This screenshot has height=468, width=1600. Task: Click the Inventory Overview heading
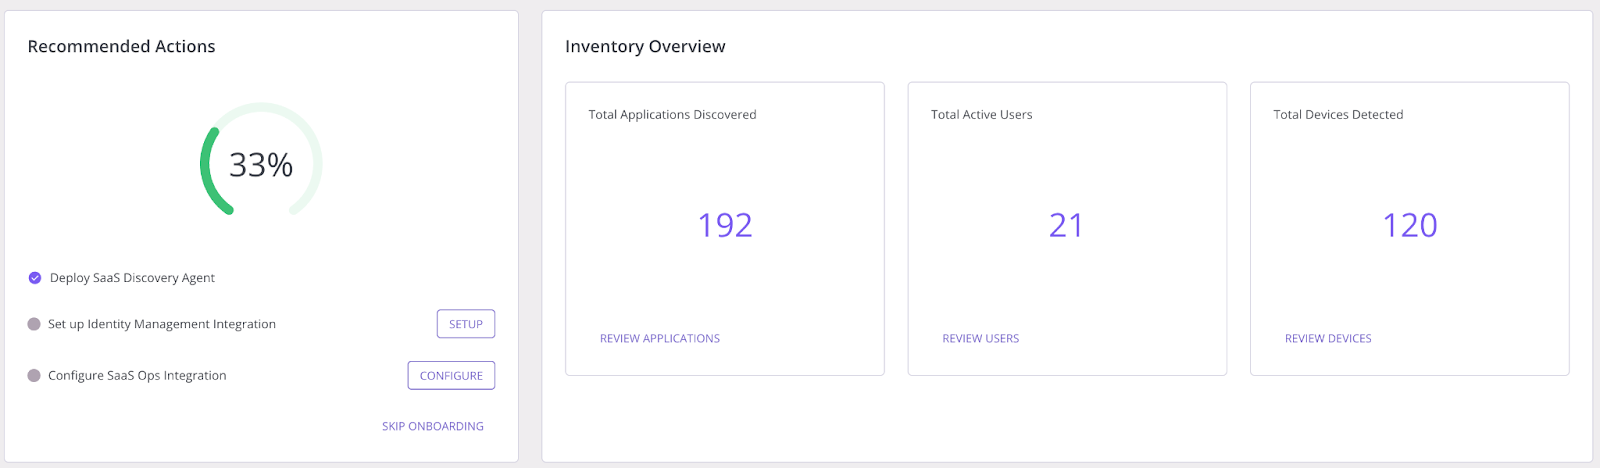coord(645,47)
